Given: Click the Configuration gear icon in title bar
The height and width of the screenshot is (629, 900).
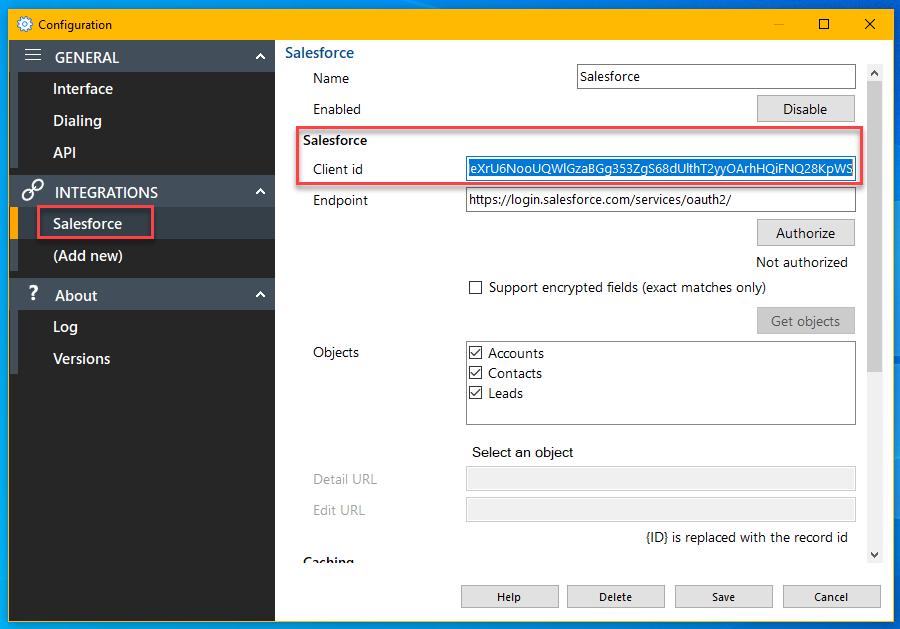Looking at the screenshot, I should click(25, 24).
